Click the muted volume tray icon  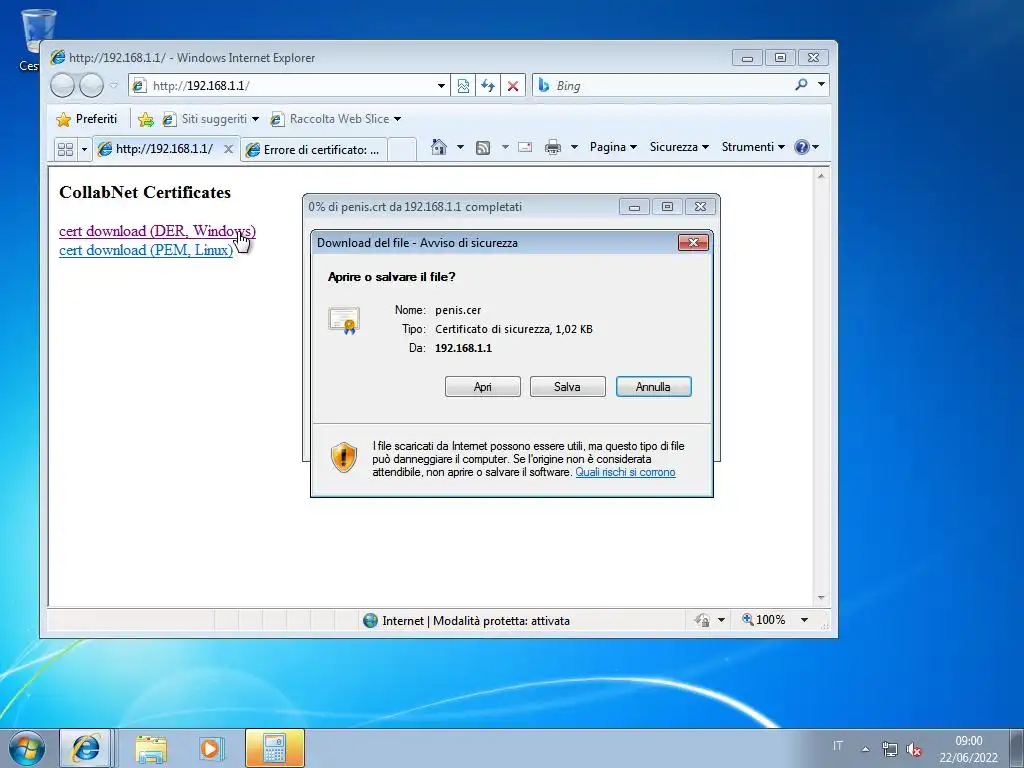(914, 750)
